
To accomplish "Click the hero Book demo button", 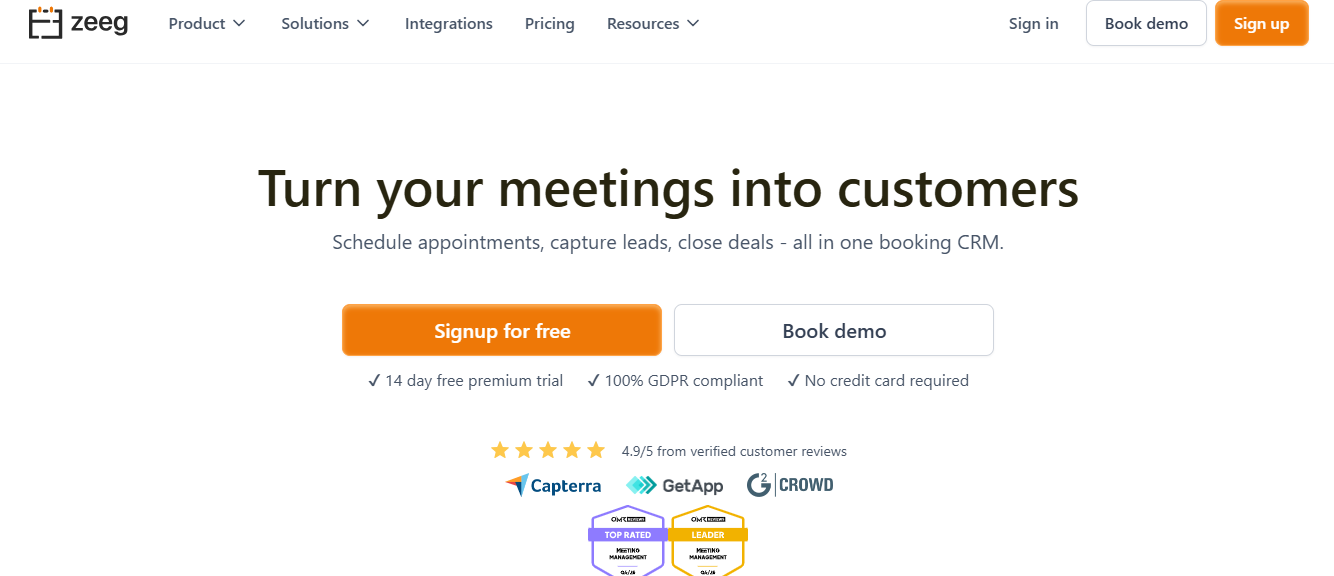I will point(833,330).
